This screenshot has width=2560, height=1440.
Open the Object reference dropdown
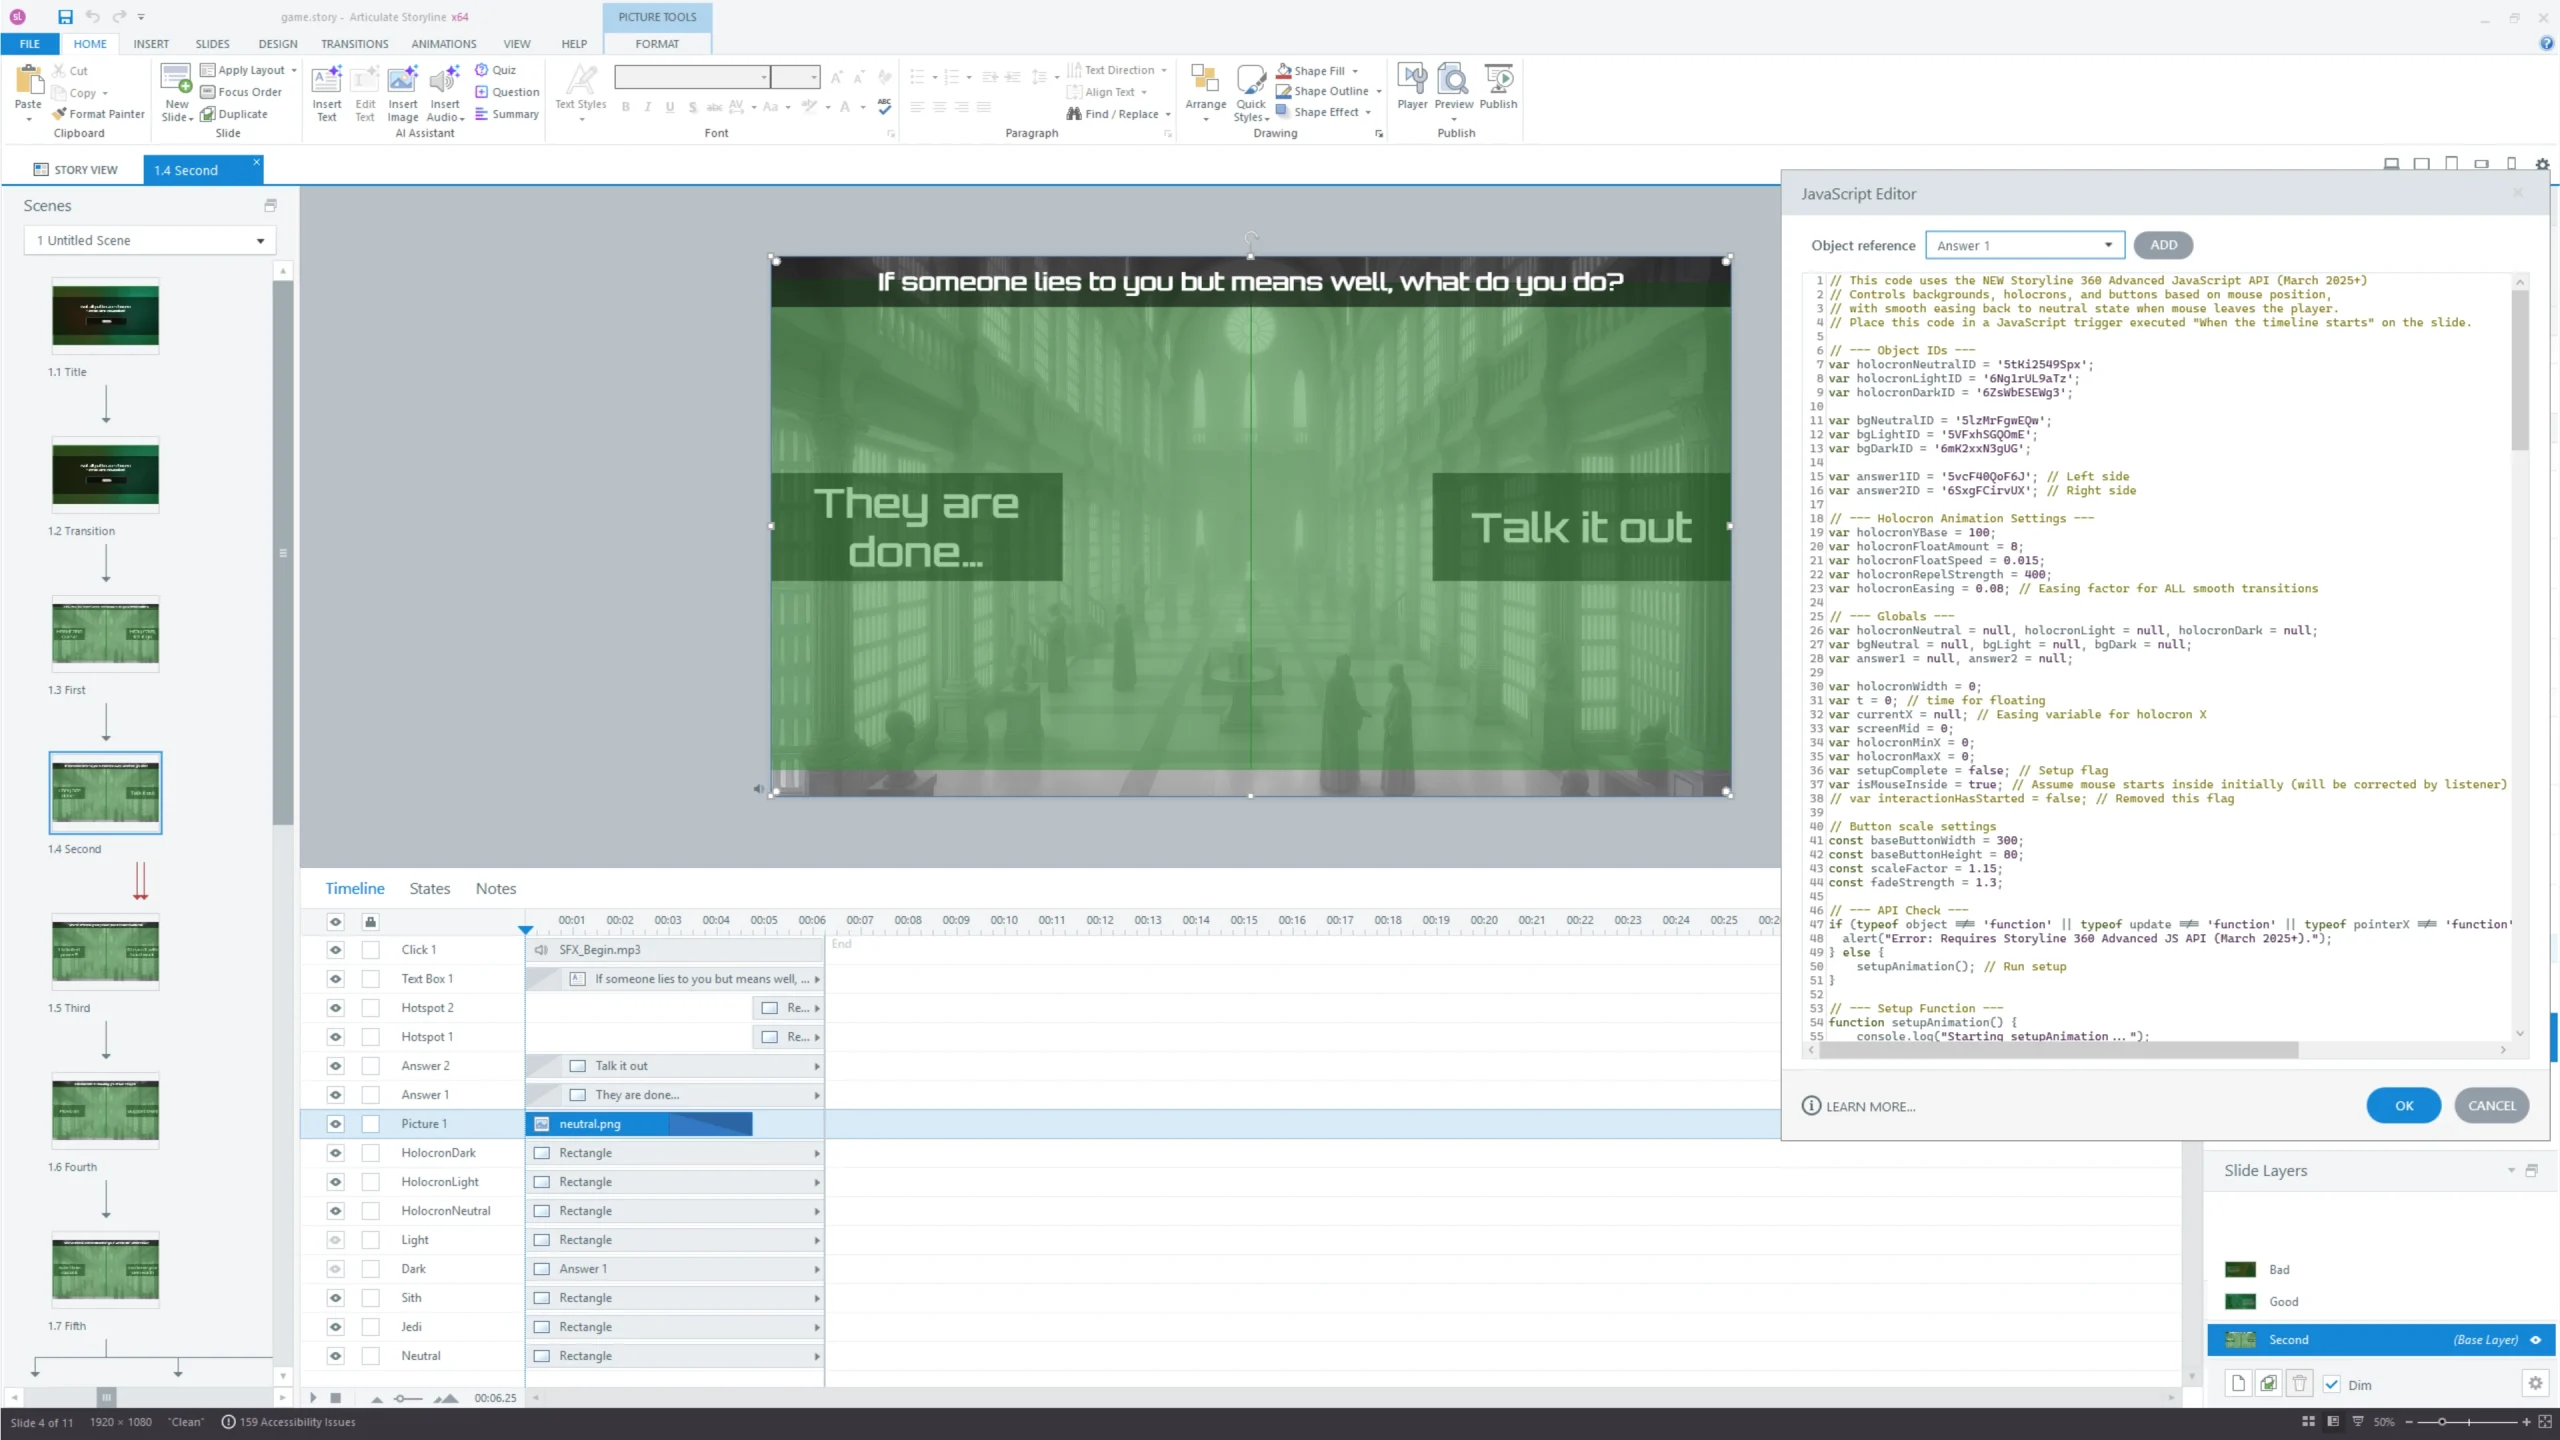point(2024,245)
